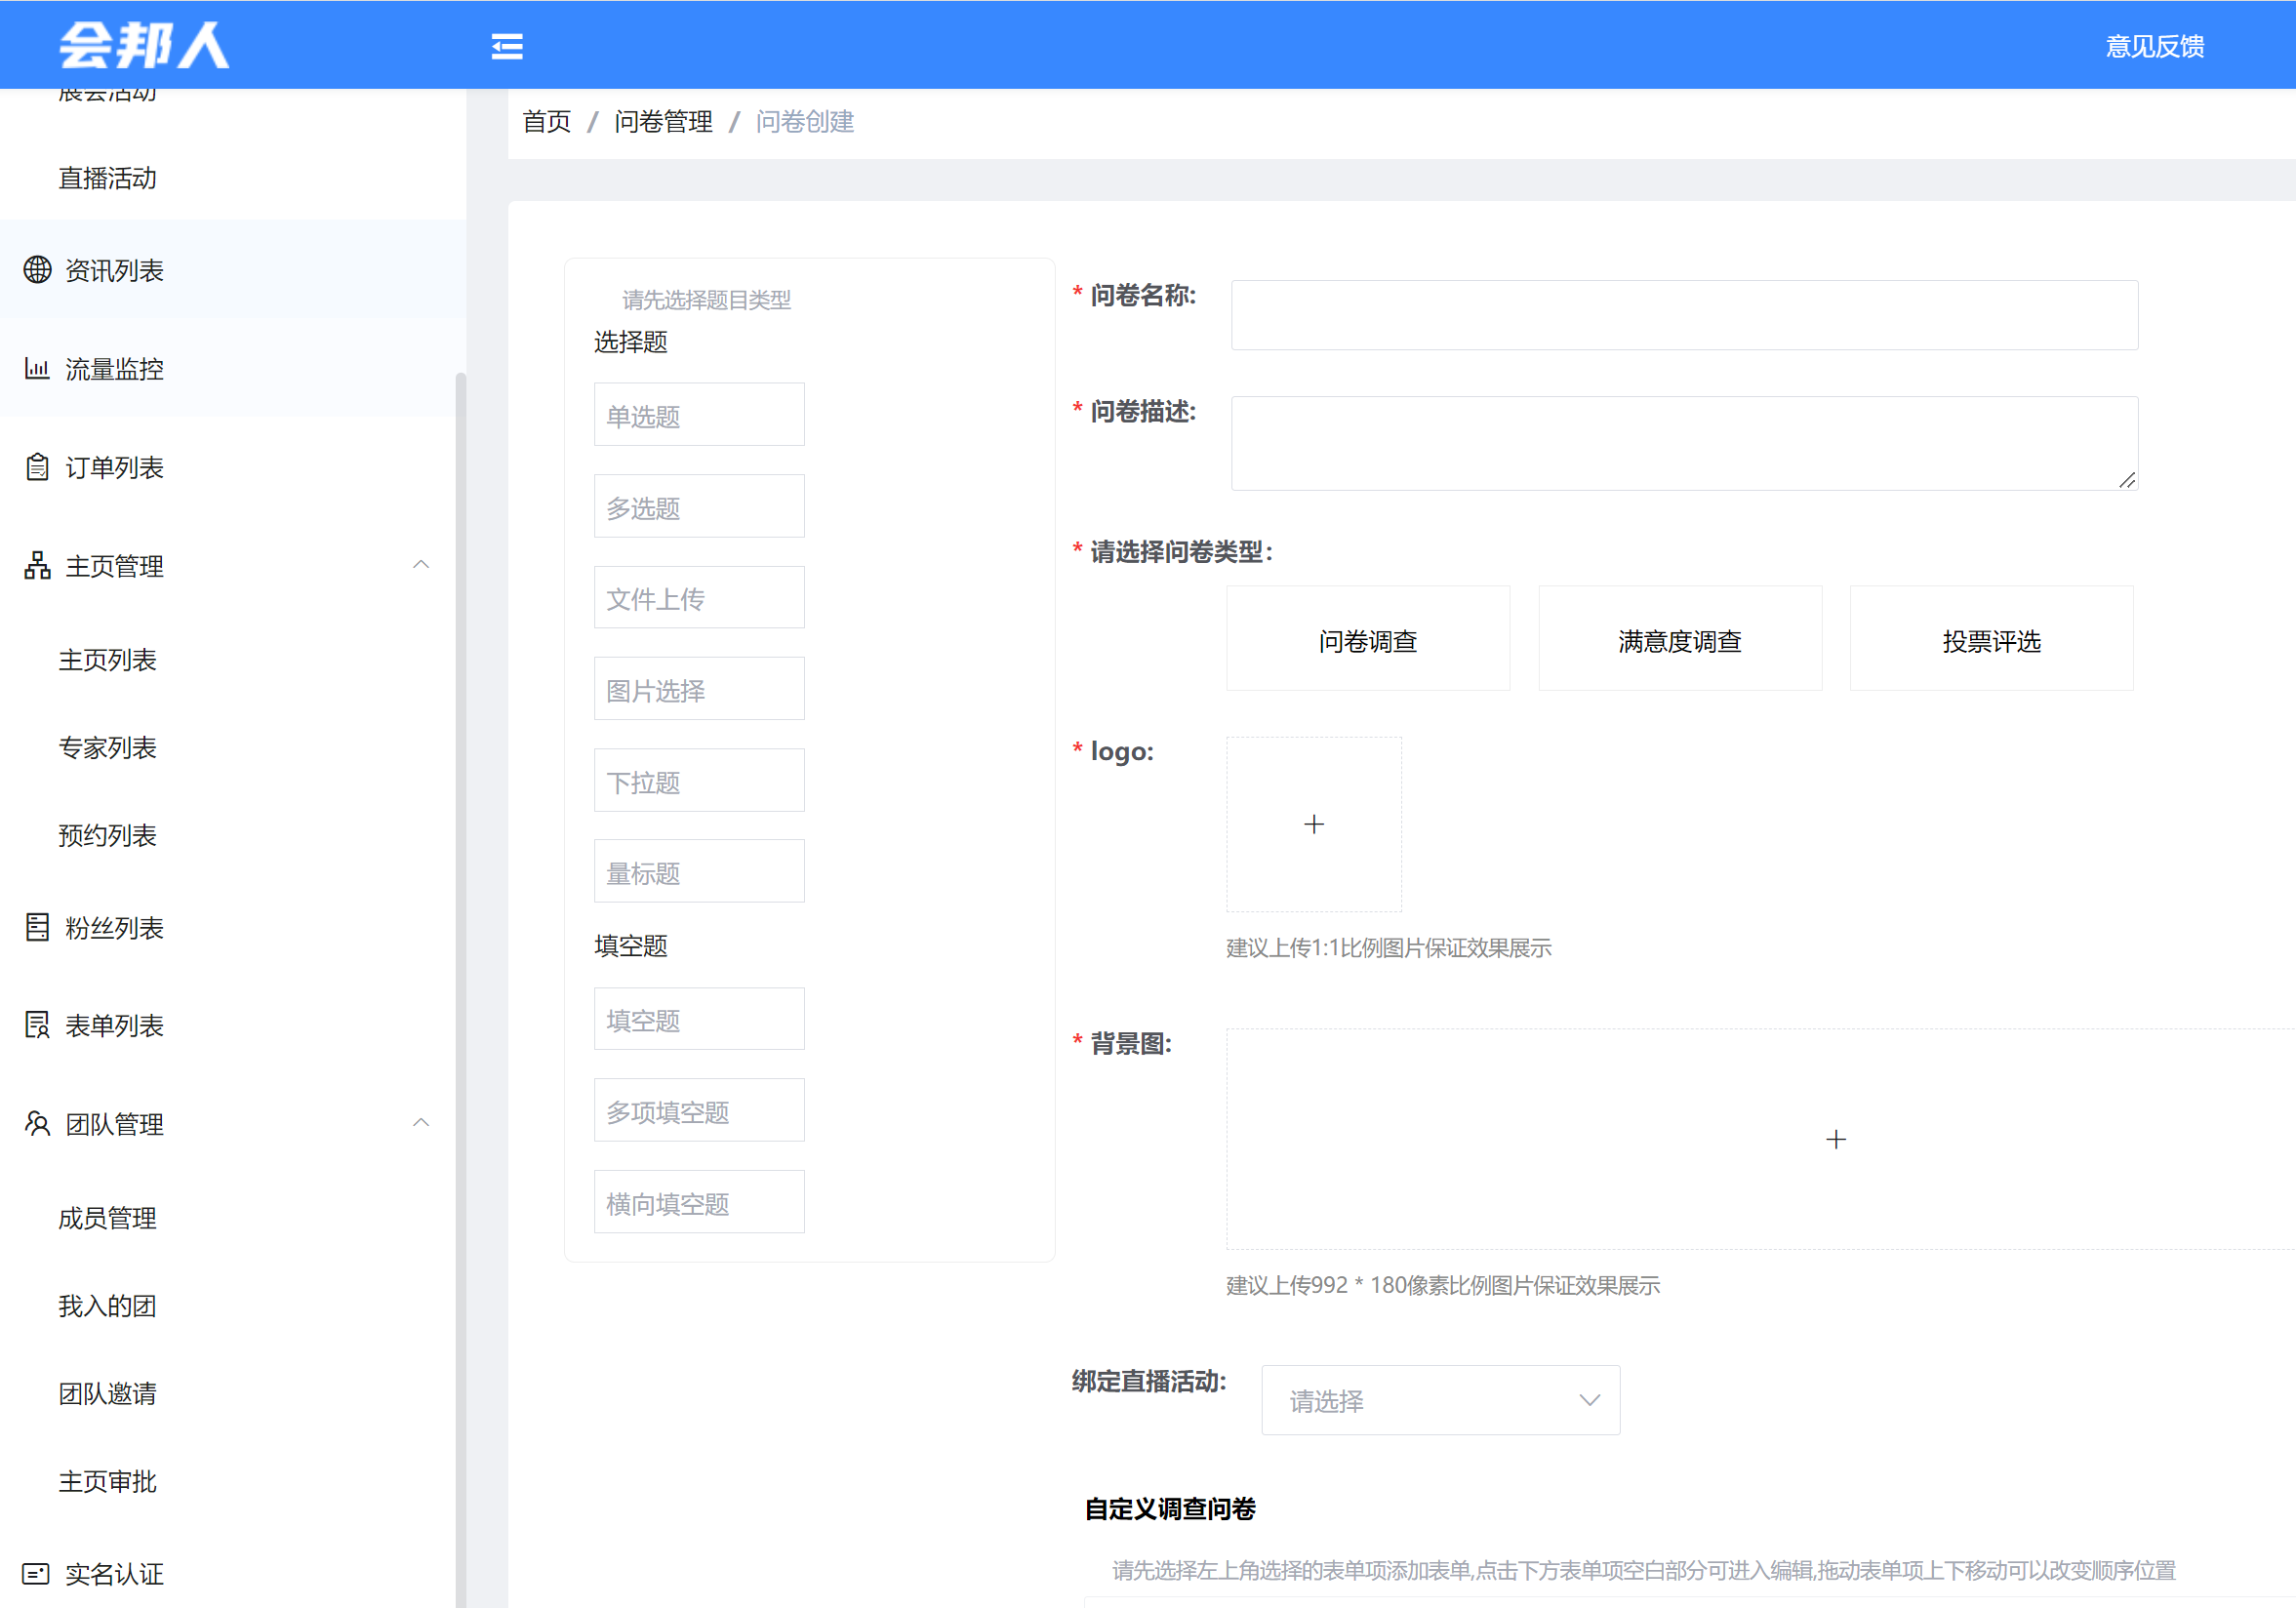
Task: Click the org-chart icon for 主页管理
Action: pos(38,566)
